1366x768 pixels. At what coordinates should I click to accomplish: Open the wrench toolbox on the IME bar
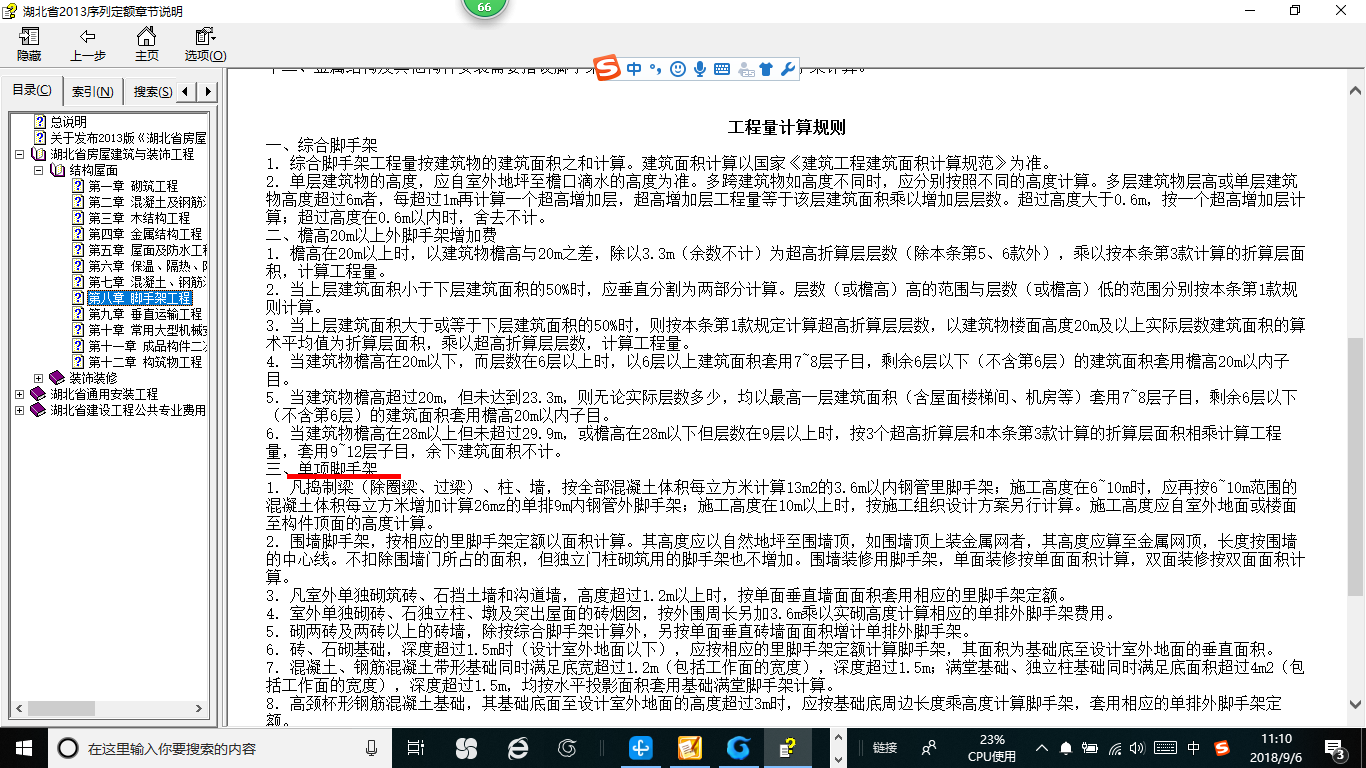click(788, 69)
